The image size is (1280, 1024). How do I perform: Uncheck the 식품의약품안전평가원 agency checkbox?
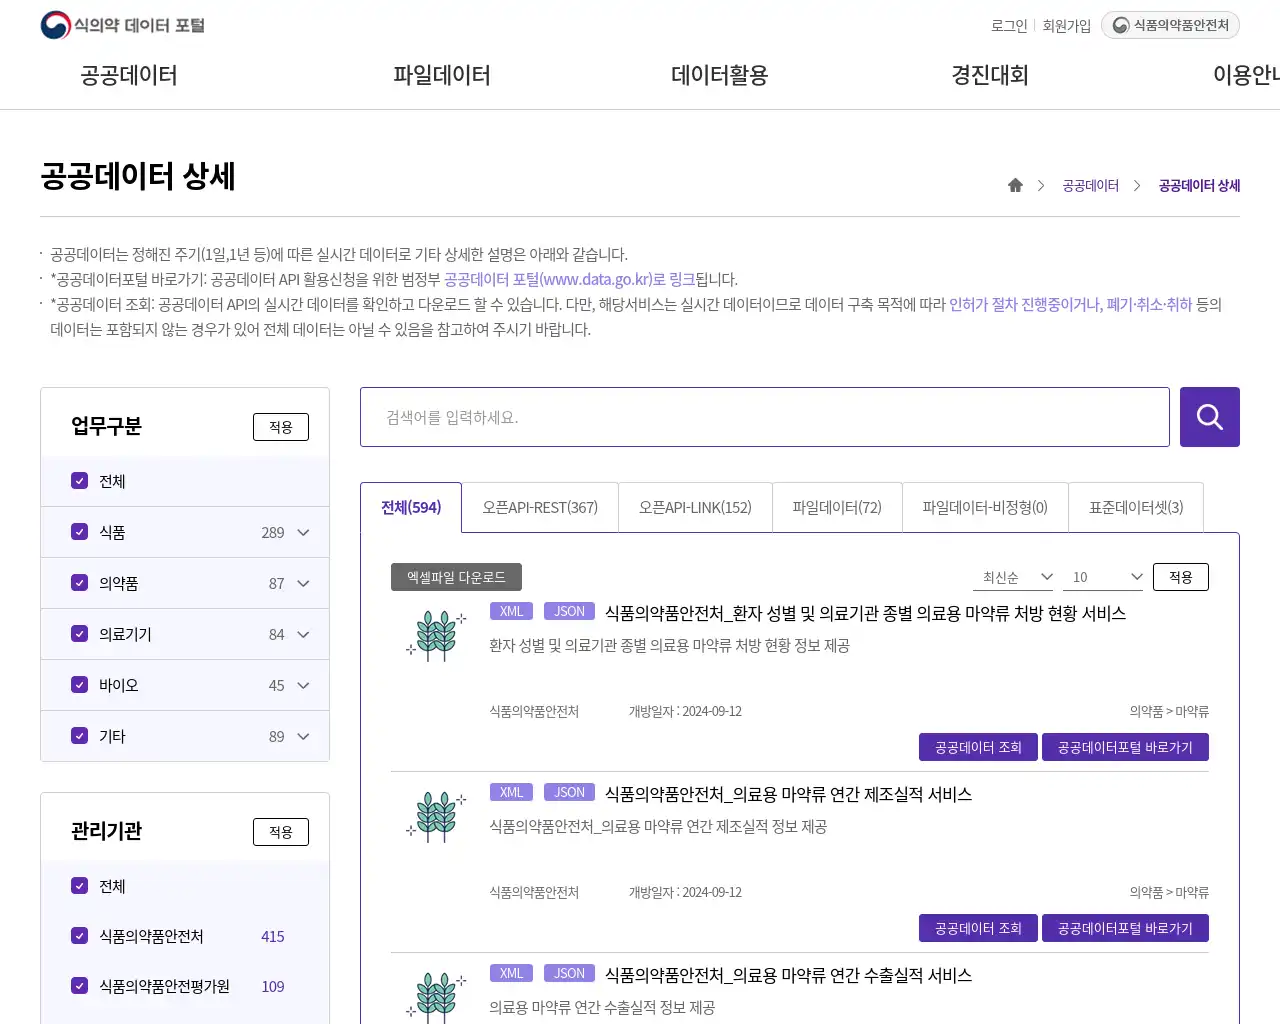80,986
